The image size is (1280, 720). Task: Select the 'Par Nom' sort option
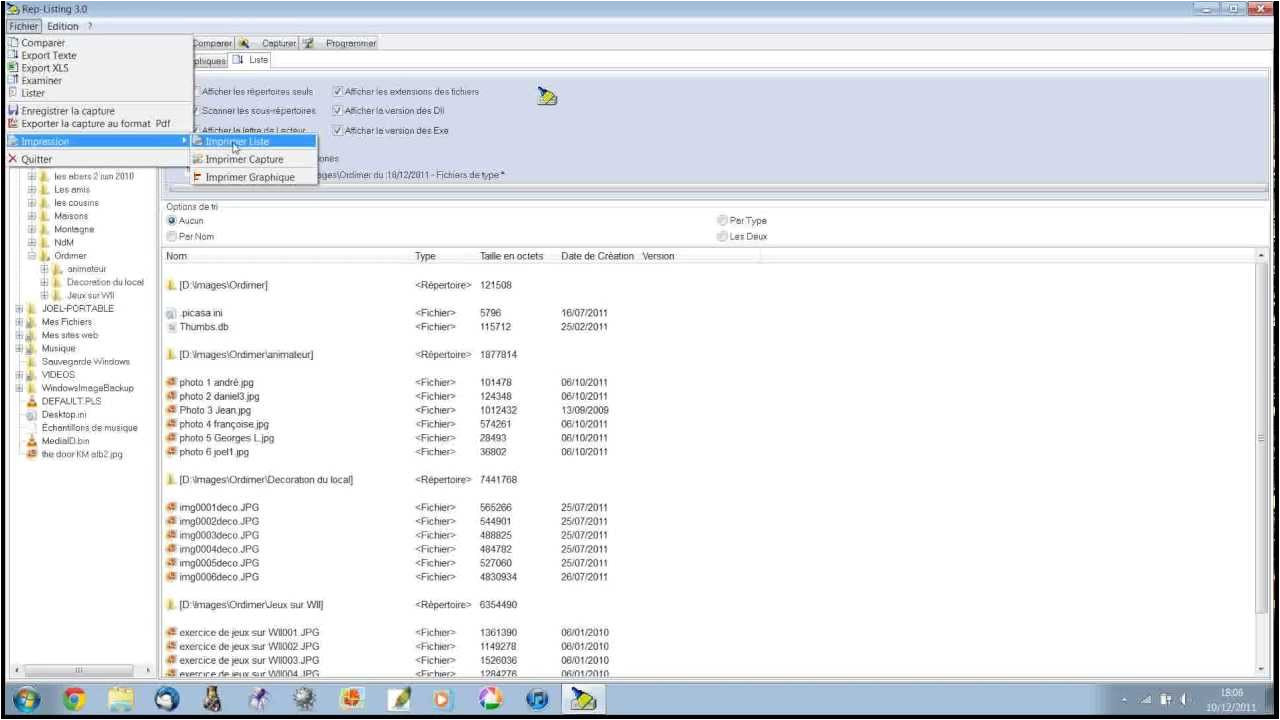pyautogui.click(x=172, y=237)
